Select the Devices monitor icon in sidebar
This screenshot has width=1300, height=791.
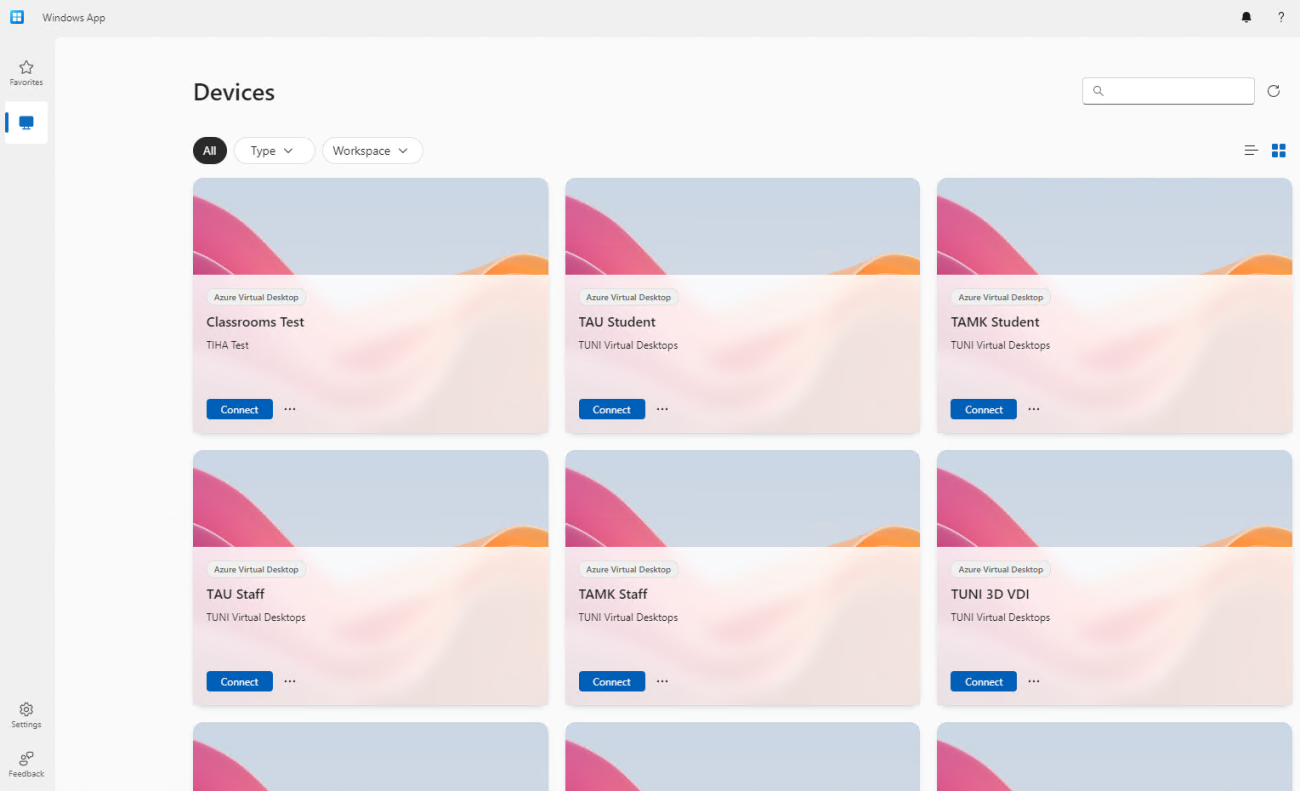coord(26,122)
